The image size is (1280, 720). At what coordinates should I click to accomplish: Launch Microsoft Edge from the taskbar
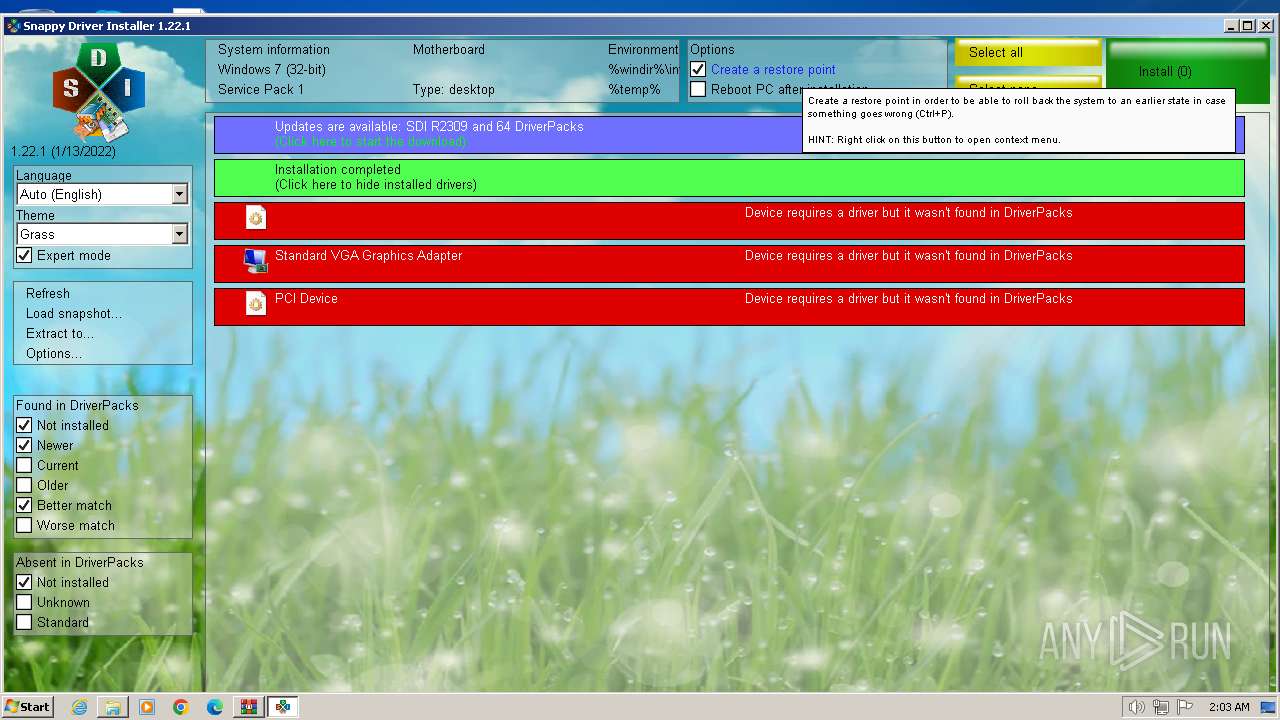click(215, 707)
